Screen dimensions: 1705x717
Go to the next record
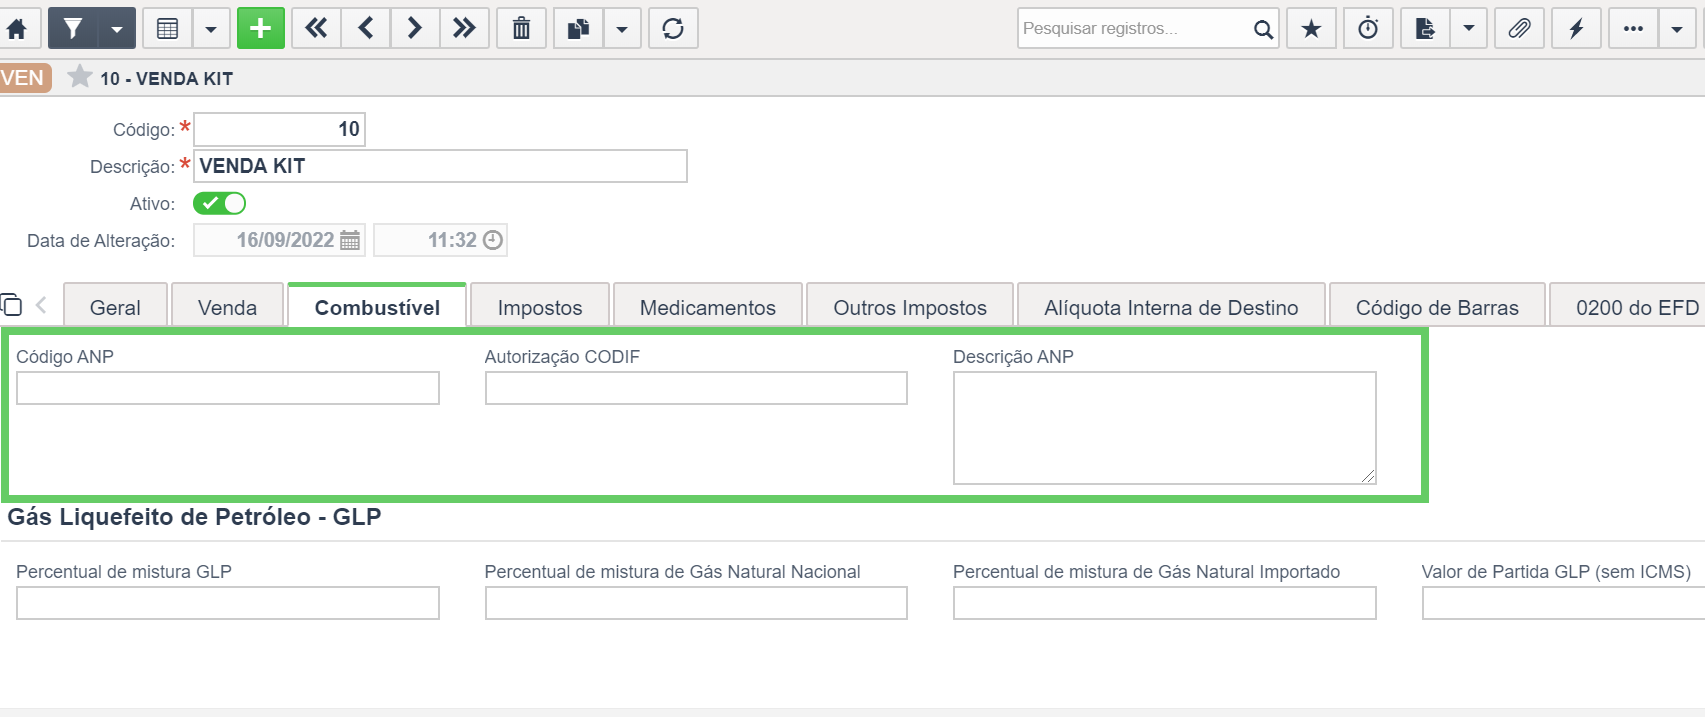coord(414,28)
